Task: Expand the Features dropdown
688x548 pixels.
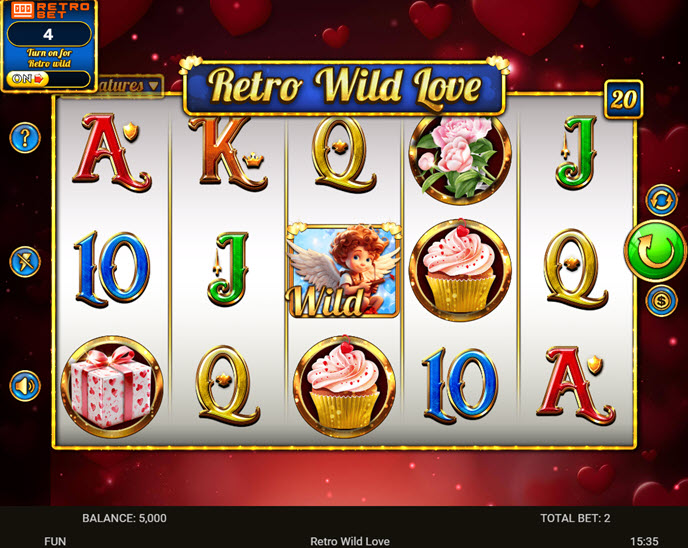Action: (x=129, y=86)
